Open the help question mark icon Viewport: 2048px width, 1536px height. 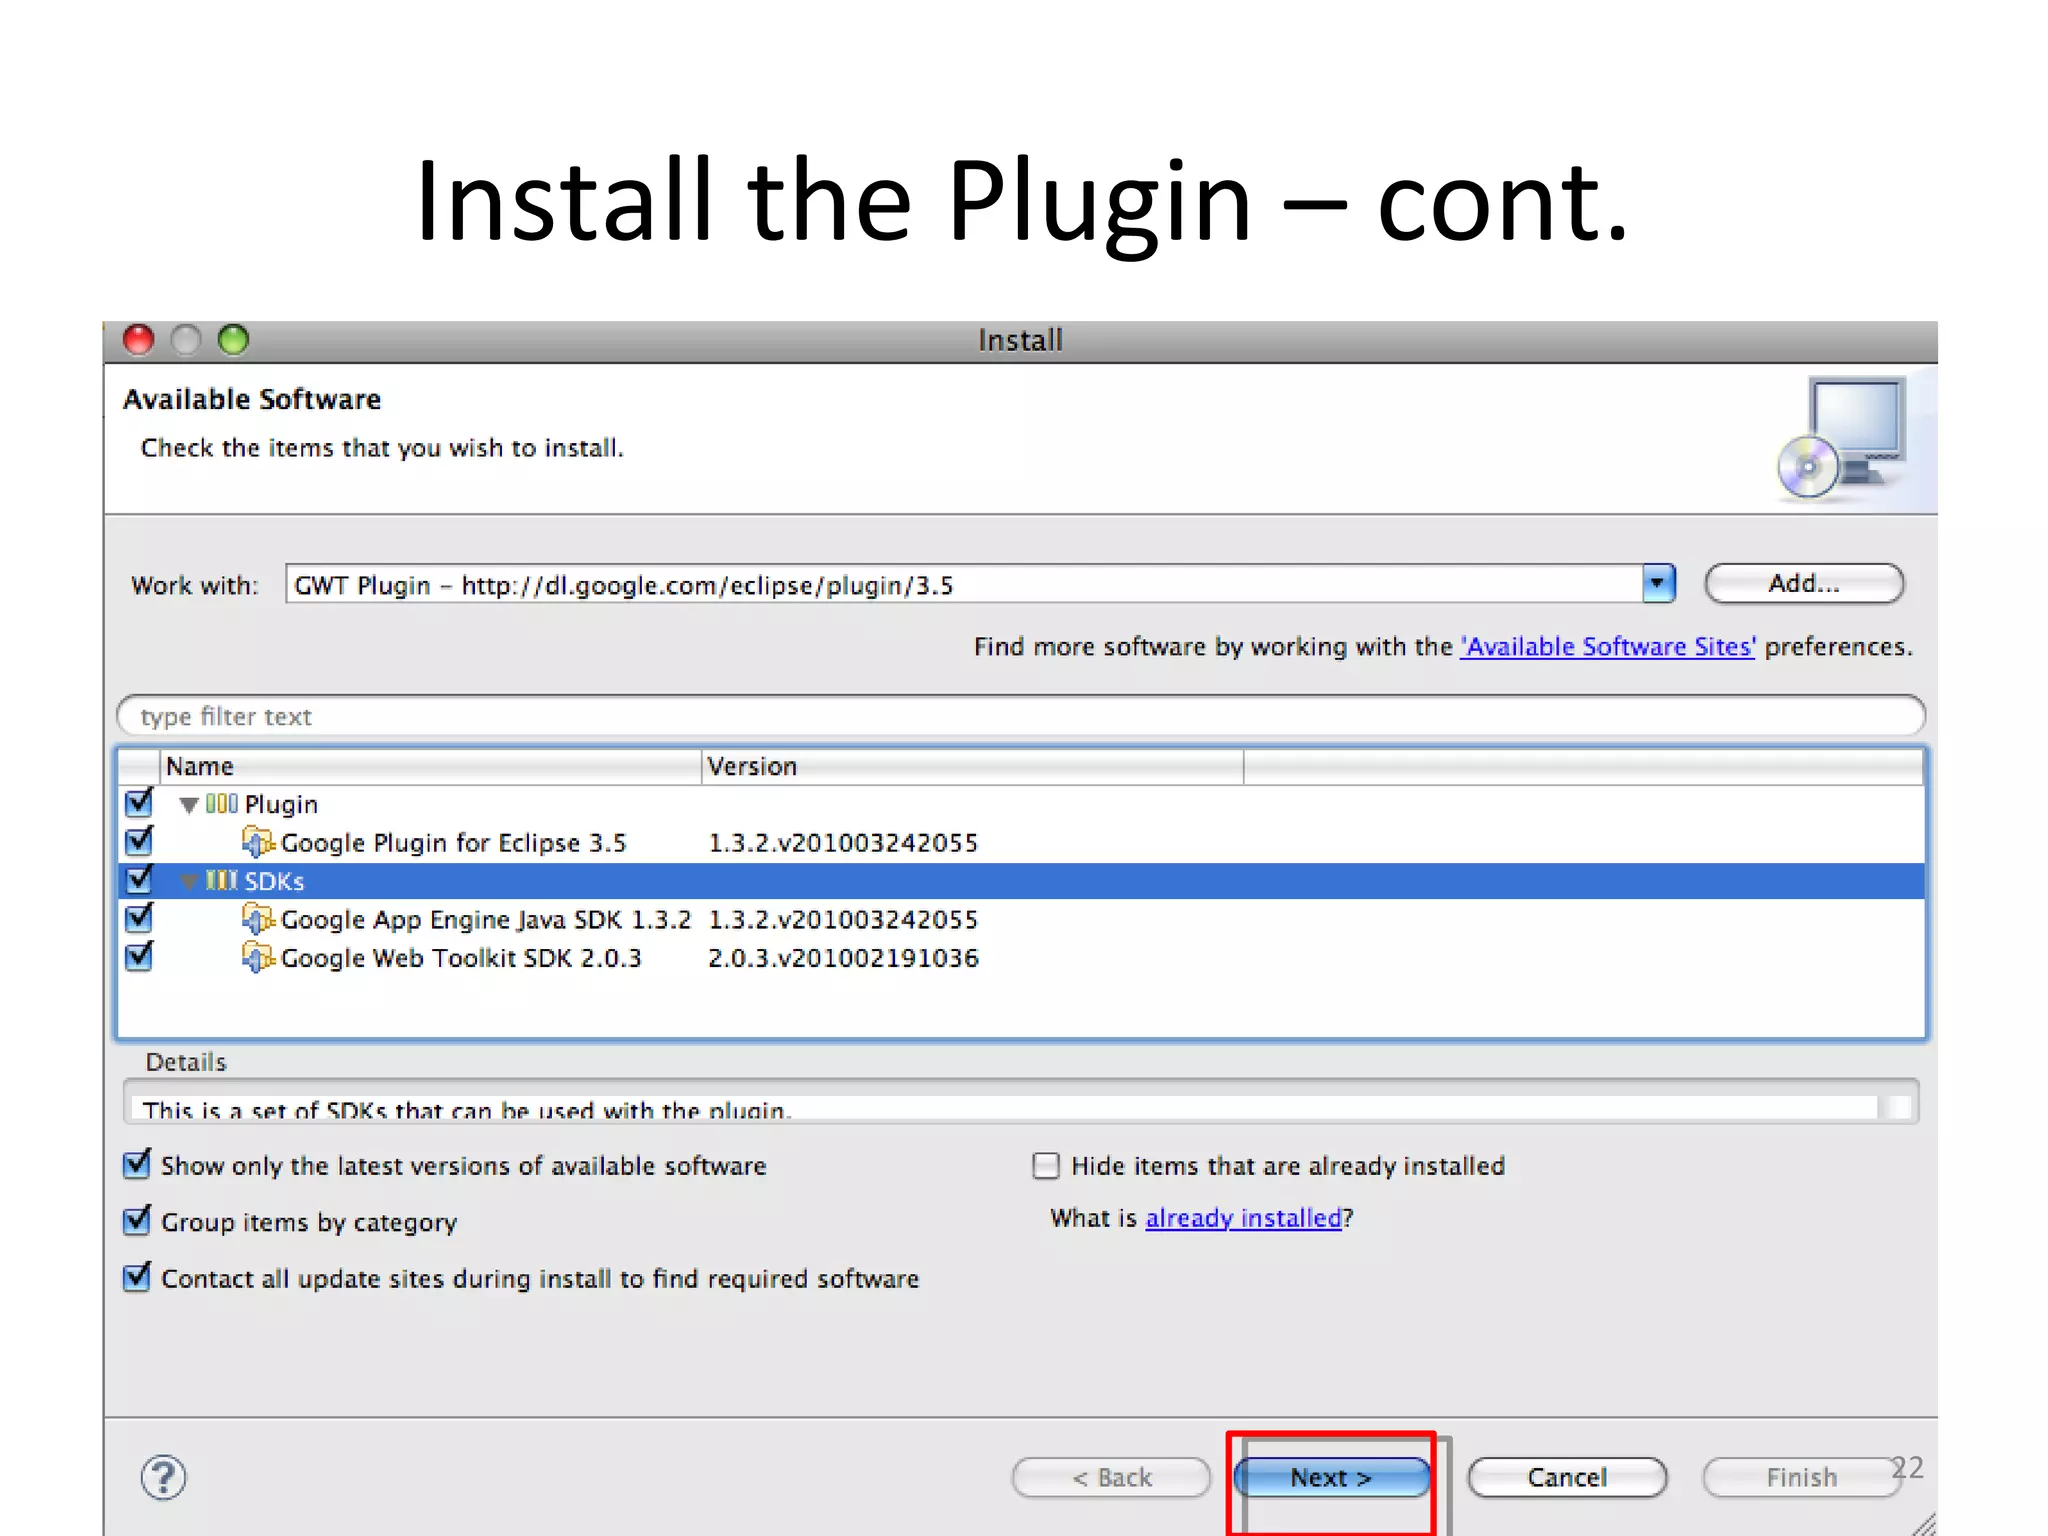(x=163, y=1477)
